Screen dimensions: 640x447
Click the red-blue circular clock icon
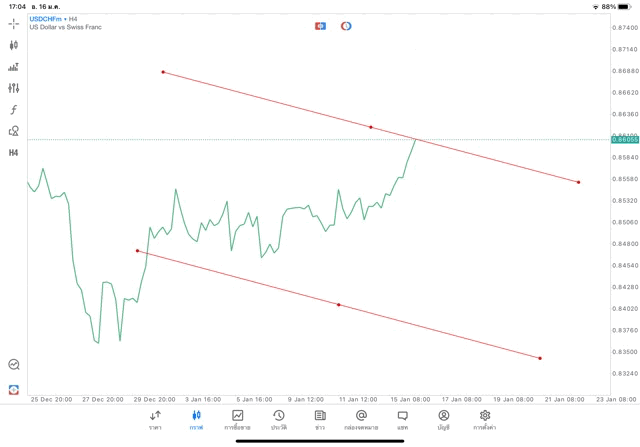[x=346, y=26]
